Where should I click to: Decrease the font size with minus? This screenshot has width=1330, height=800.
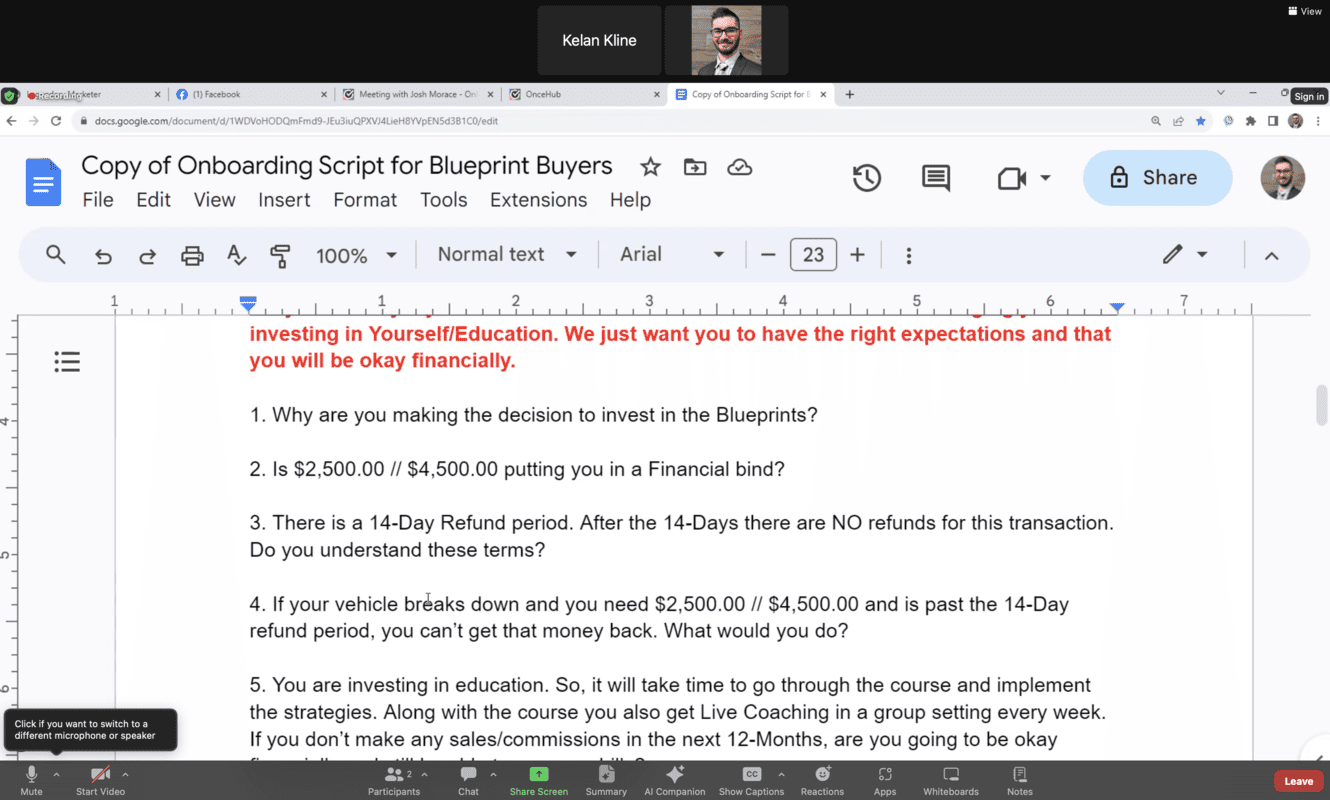coord(768,255)
